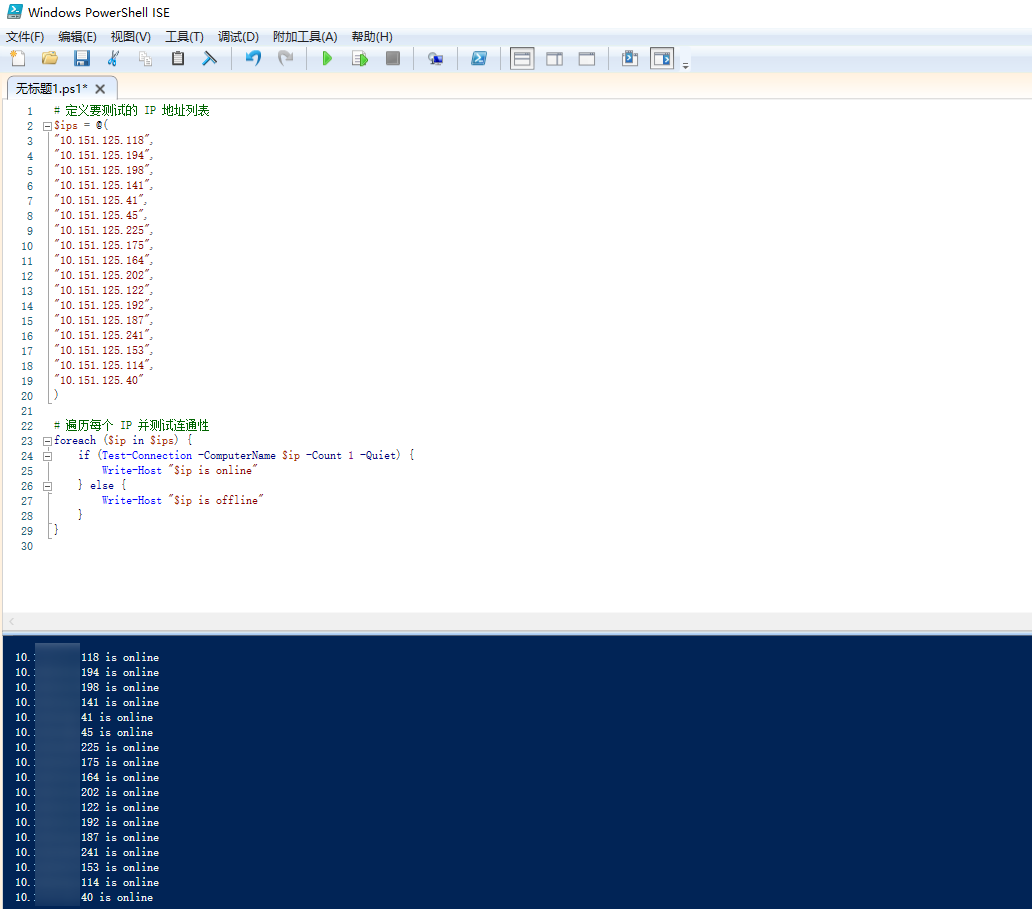This screenshot has height=909, width=1032.
Task: Show commands add-on in side pane
Action: tap(662, 59)
